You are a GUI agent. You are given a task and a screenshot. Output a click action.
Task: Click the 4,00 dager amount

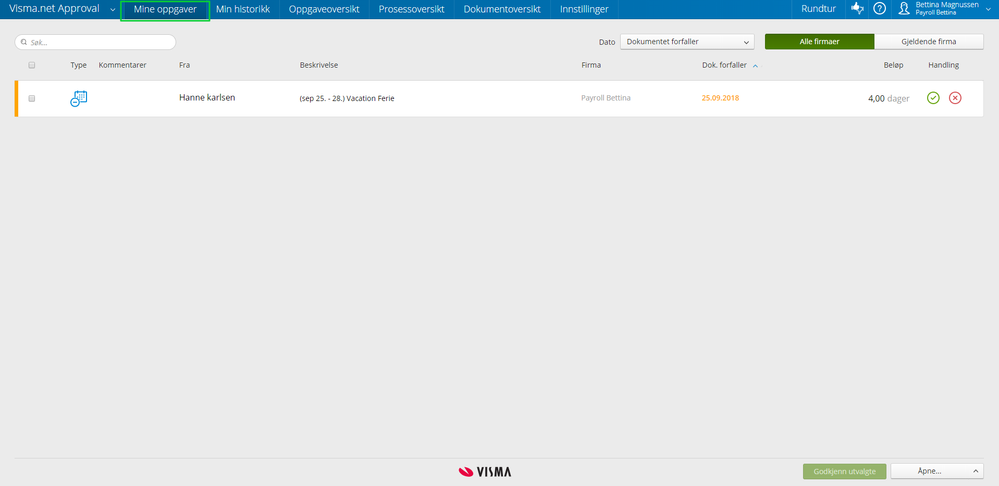889,98
